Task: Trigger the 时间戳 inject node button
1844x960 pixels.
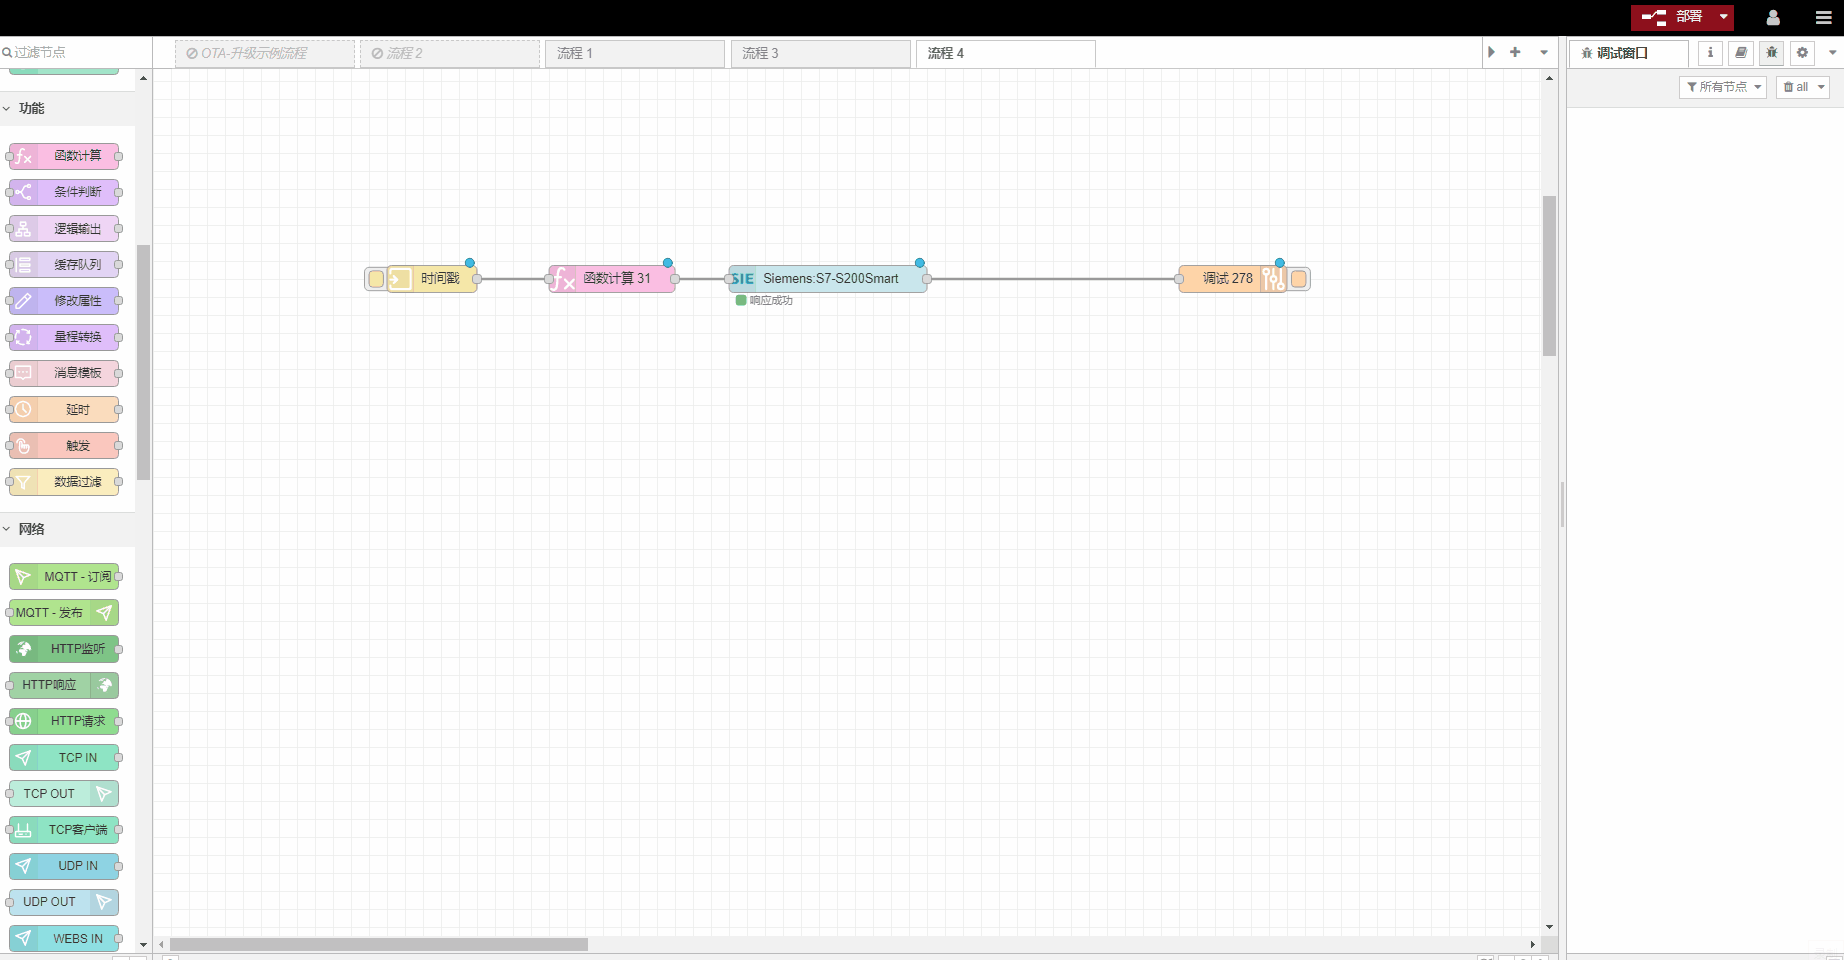Action: tap(375, 279)
